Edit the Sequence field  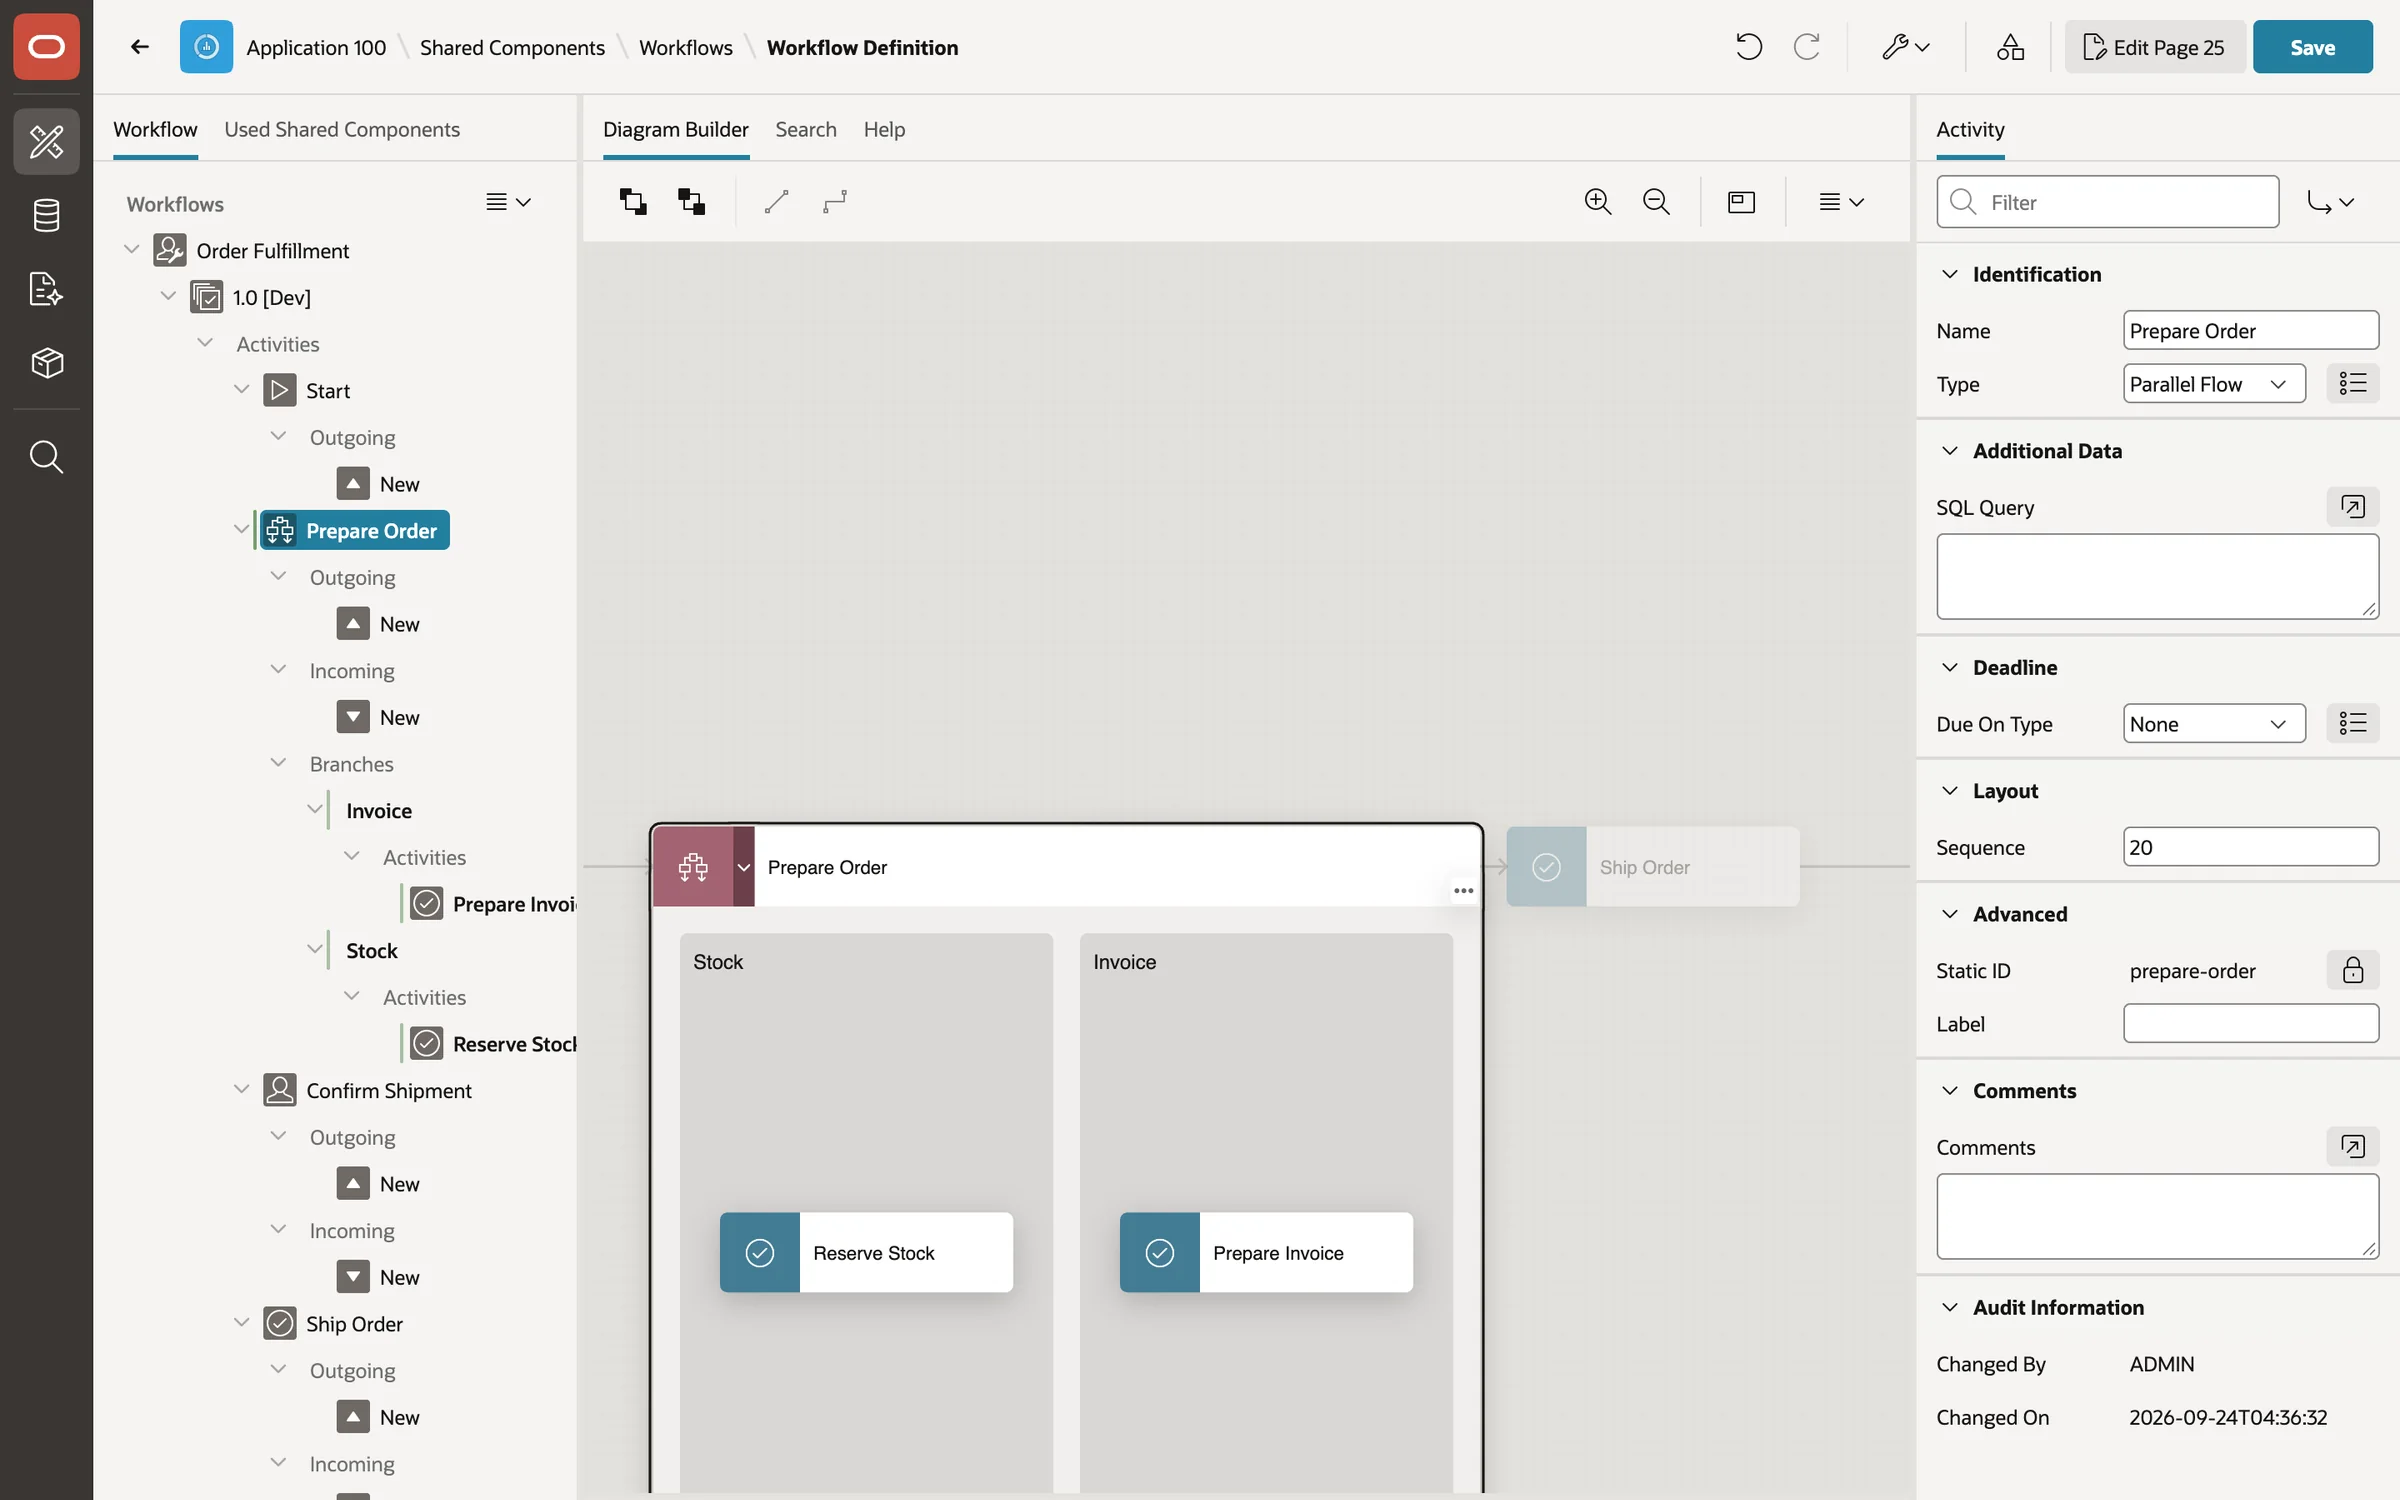coord(2250,847)
